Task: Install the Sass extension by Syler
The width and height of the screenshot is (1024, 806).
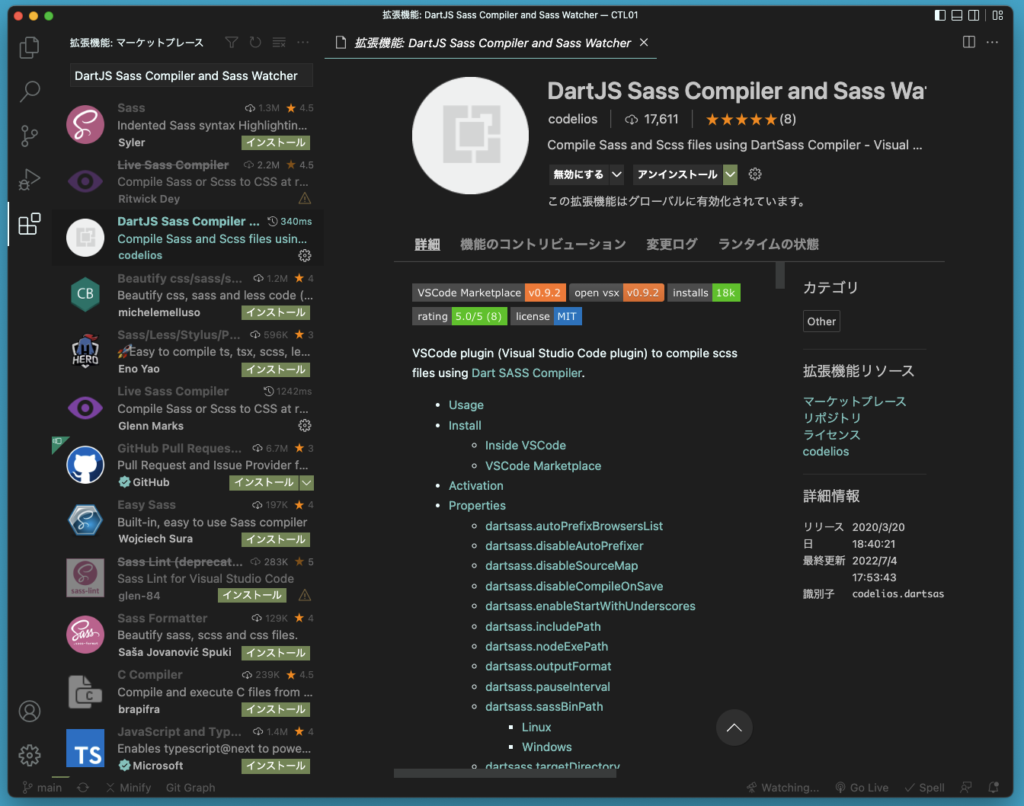Action: (276, 142)
